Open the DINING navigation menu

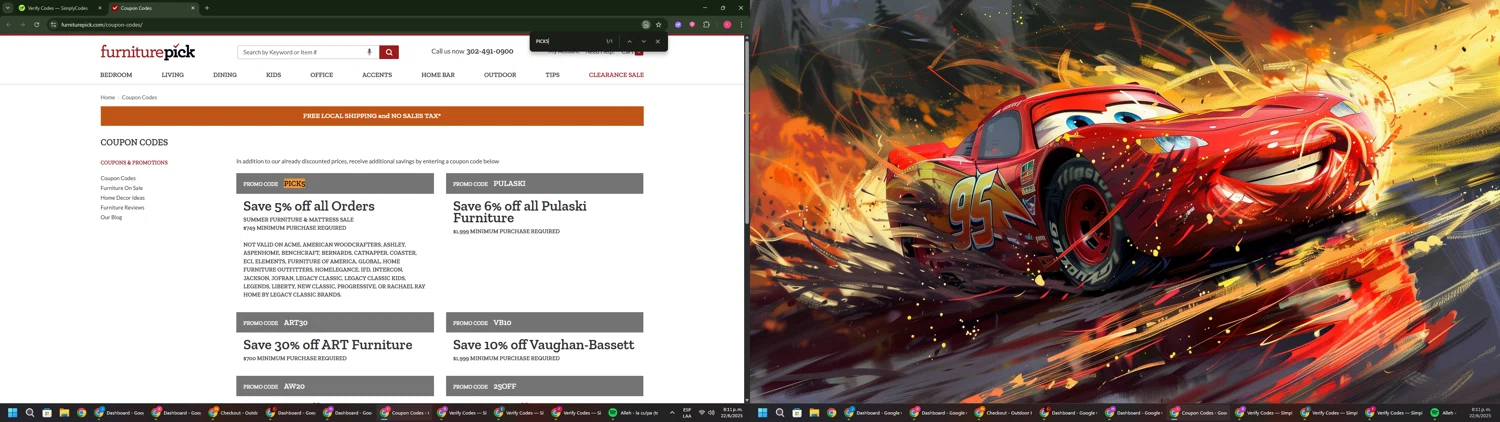click(225, 75)
